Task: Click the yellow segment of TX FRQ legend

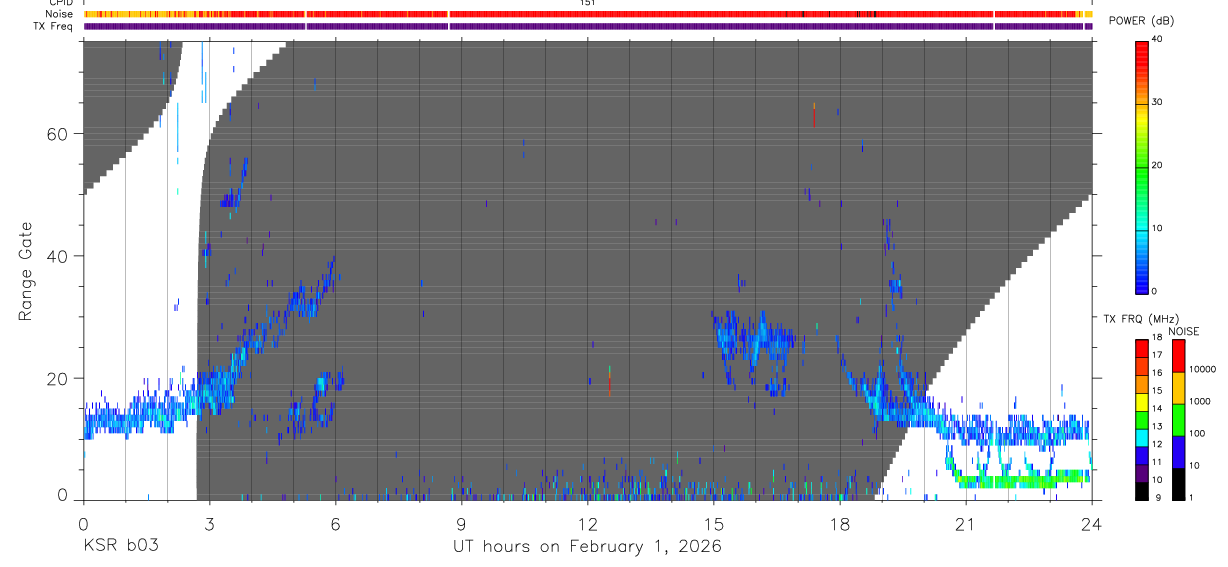Action: (x=1142, y=402)
